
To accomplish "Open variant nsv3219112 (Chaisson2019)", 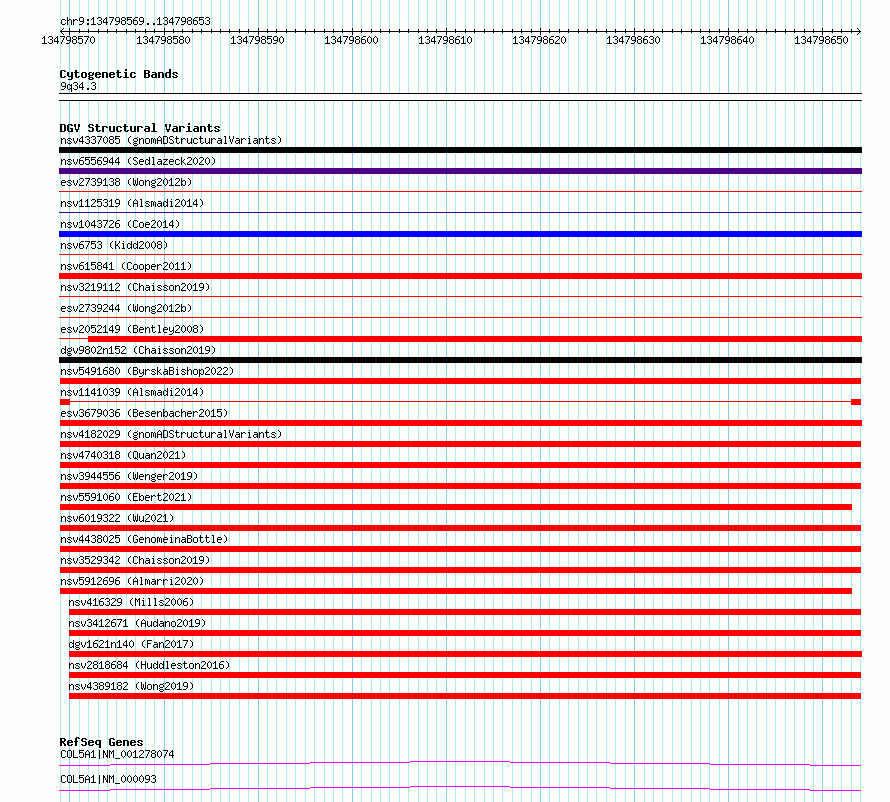I will [x=135, y=287].
